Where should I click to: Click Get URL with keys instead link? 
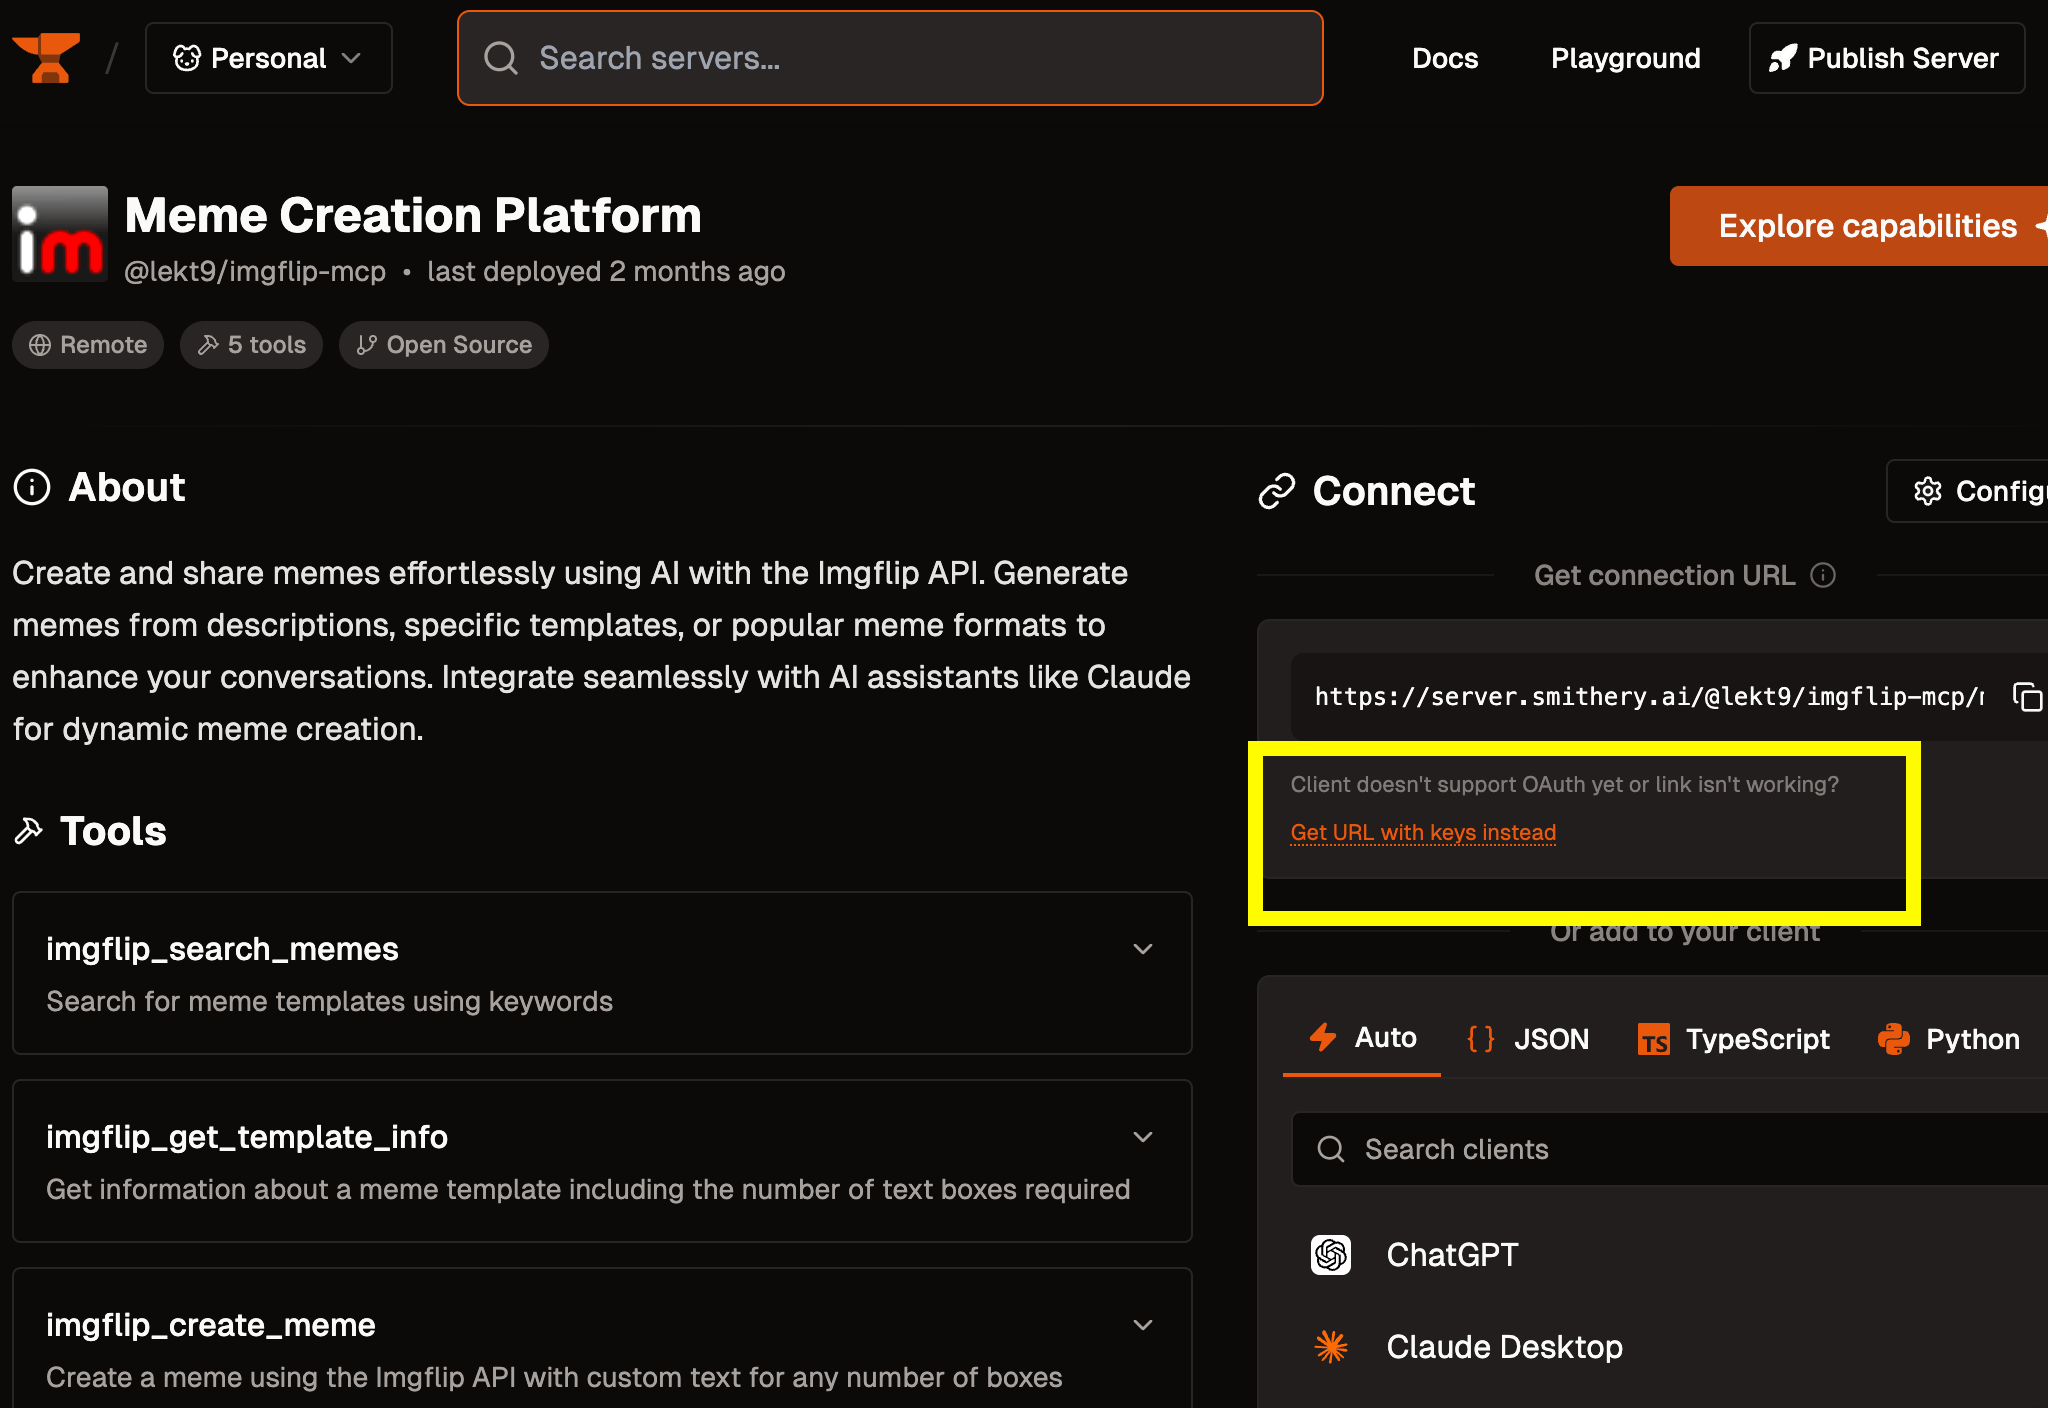(1423, 832)
